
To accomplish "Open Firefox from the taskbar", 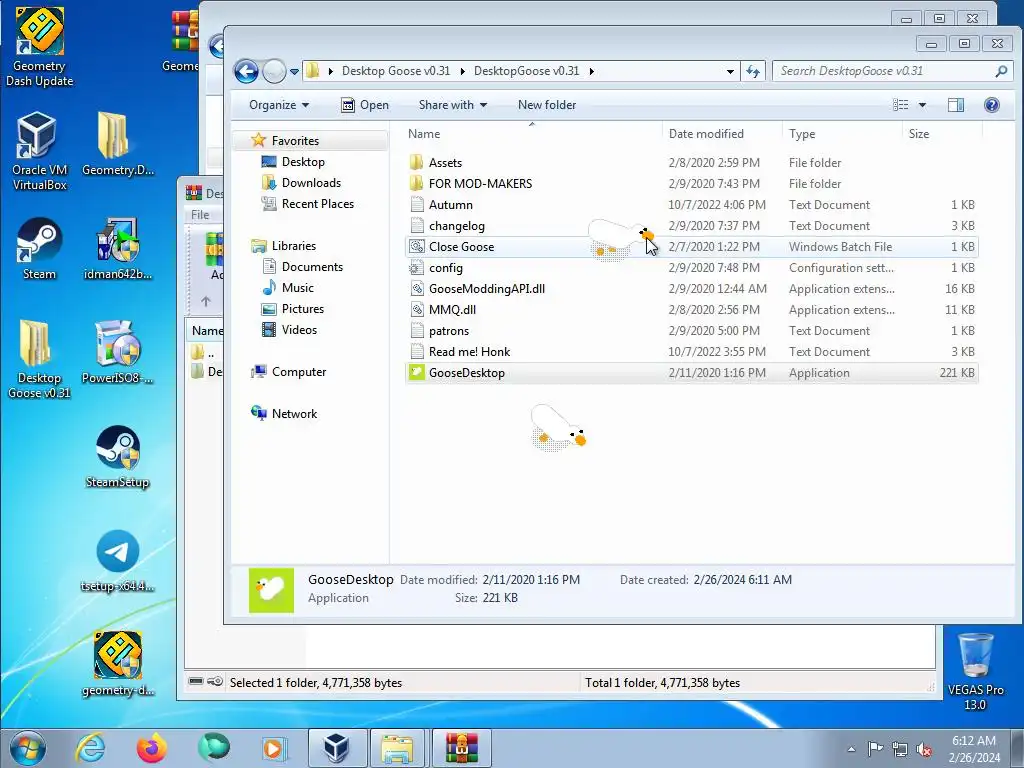I will click(152, 748).
